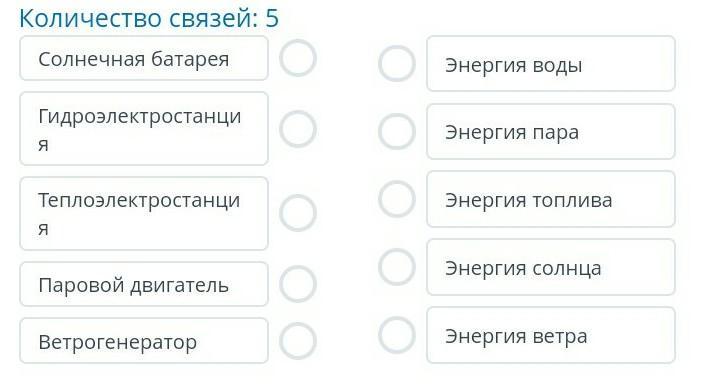The image size is (707, 389).
Task: Click the Гидроэлектростанция box
Action: tap(144, 129)
